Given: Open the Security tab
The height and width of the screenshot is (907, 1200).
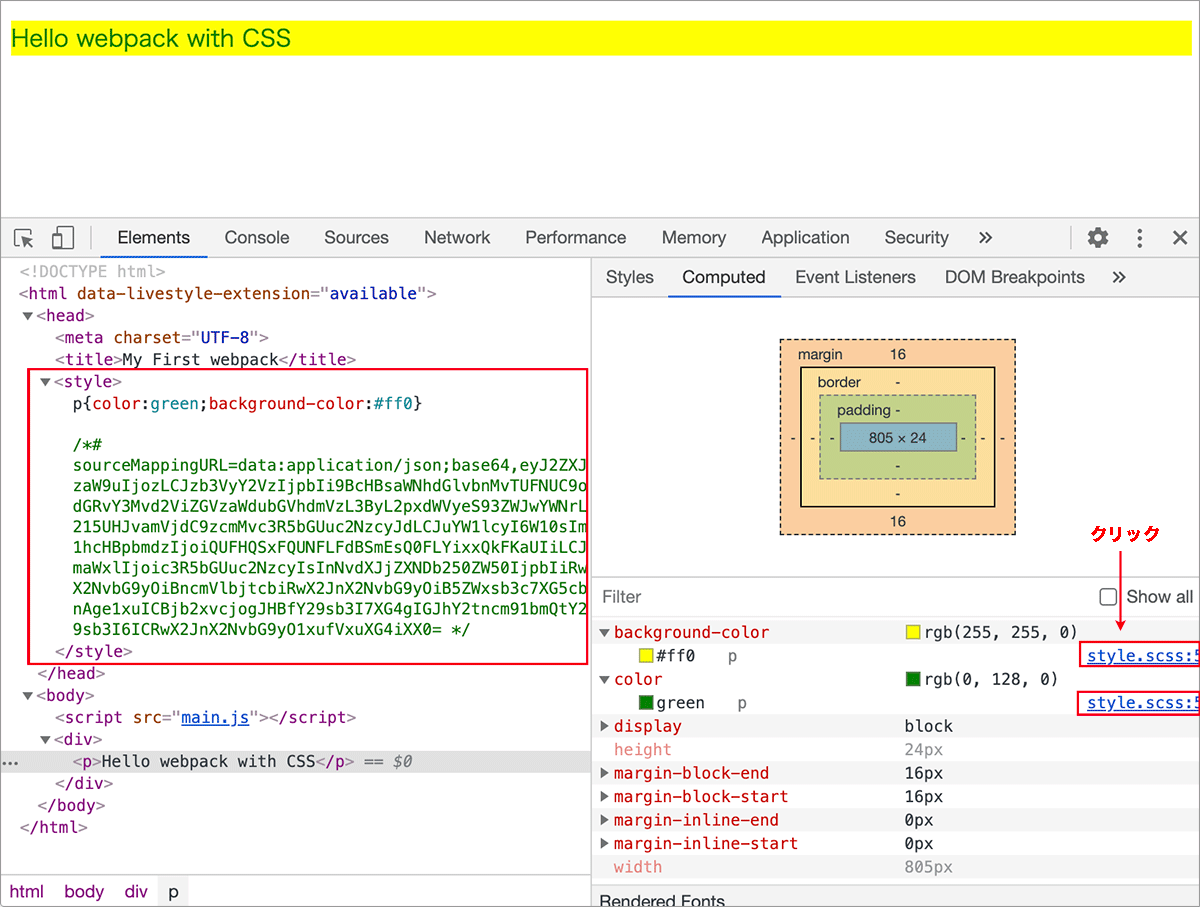Looking at the screenshot, I should coord(916,238).
